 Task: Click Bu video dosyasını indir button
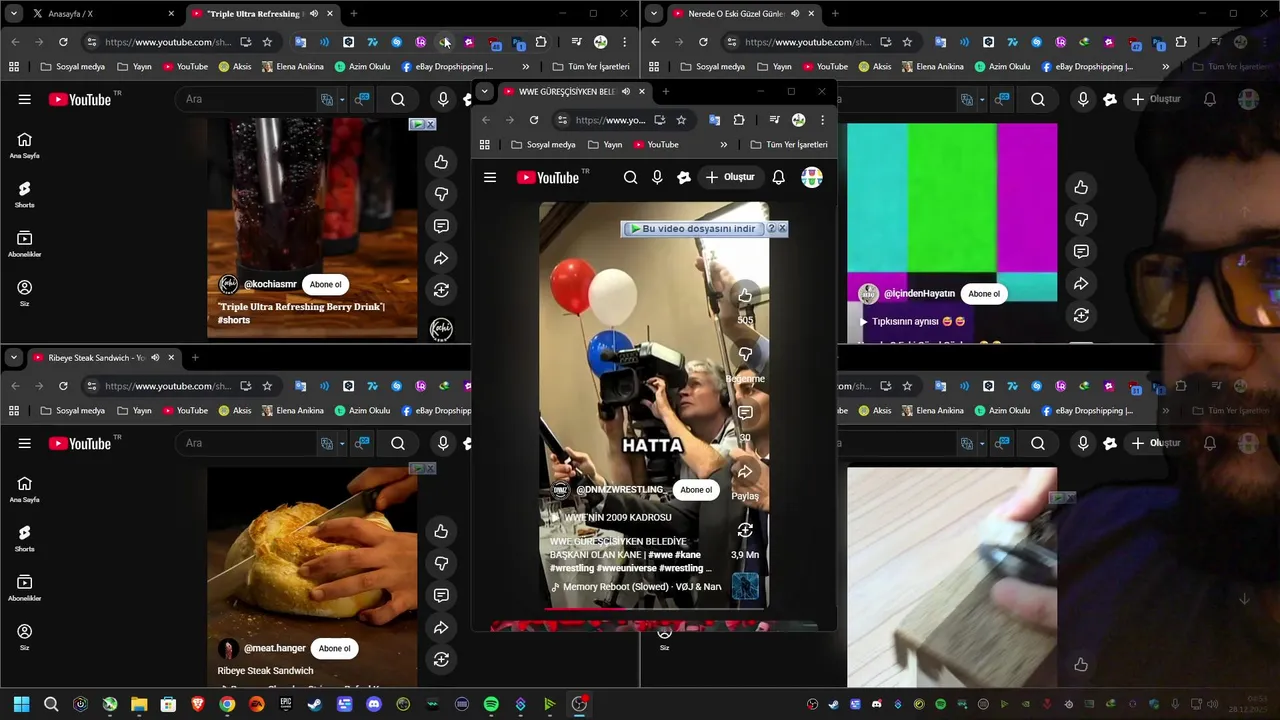[x=693, y=229]
